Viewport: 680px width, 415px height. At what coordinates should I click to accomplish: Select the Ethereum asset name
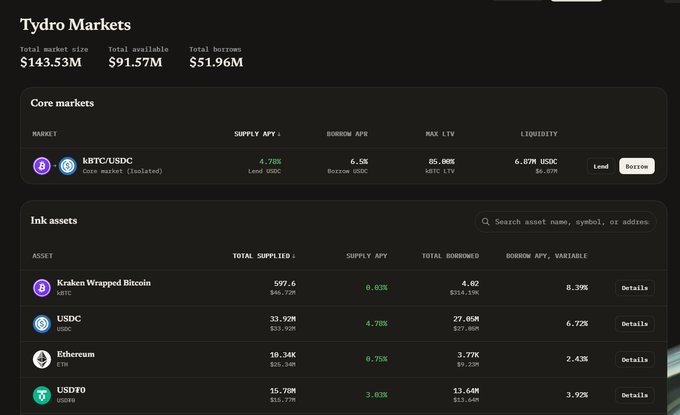[x=75, y=354]
